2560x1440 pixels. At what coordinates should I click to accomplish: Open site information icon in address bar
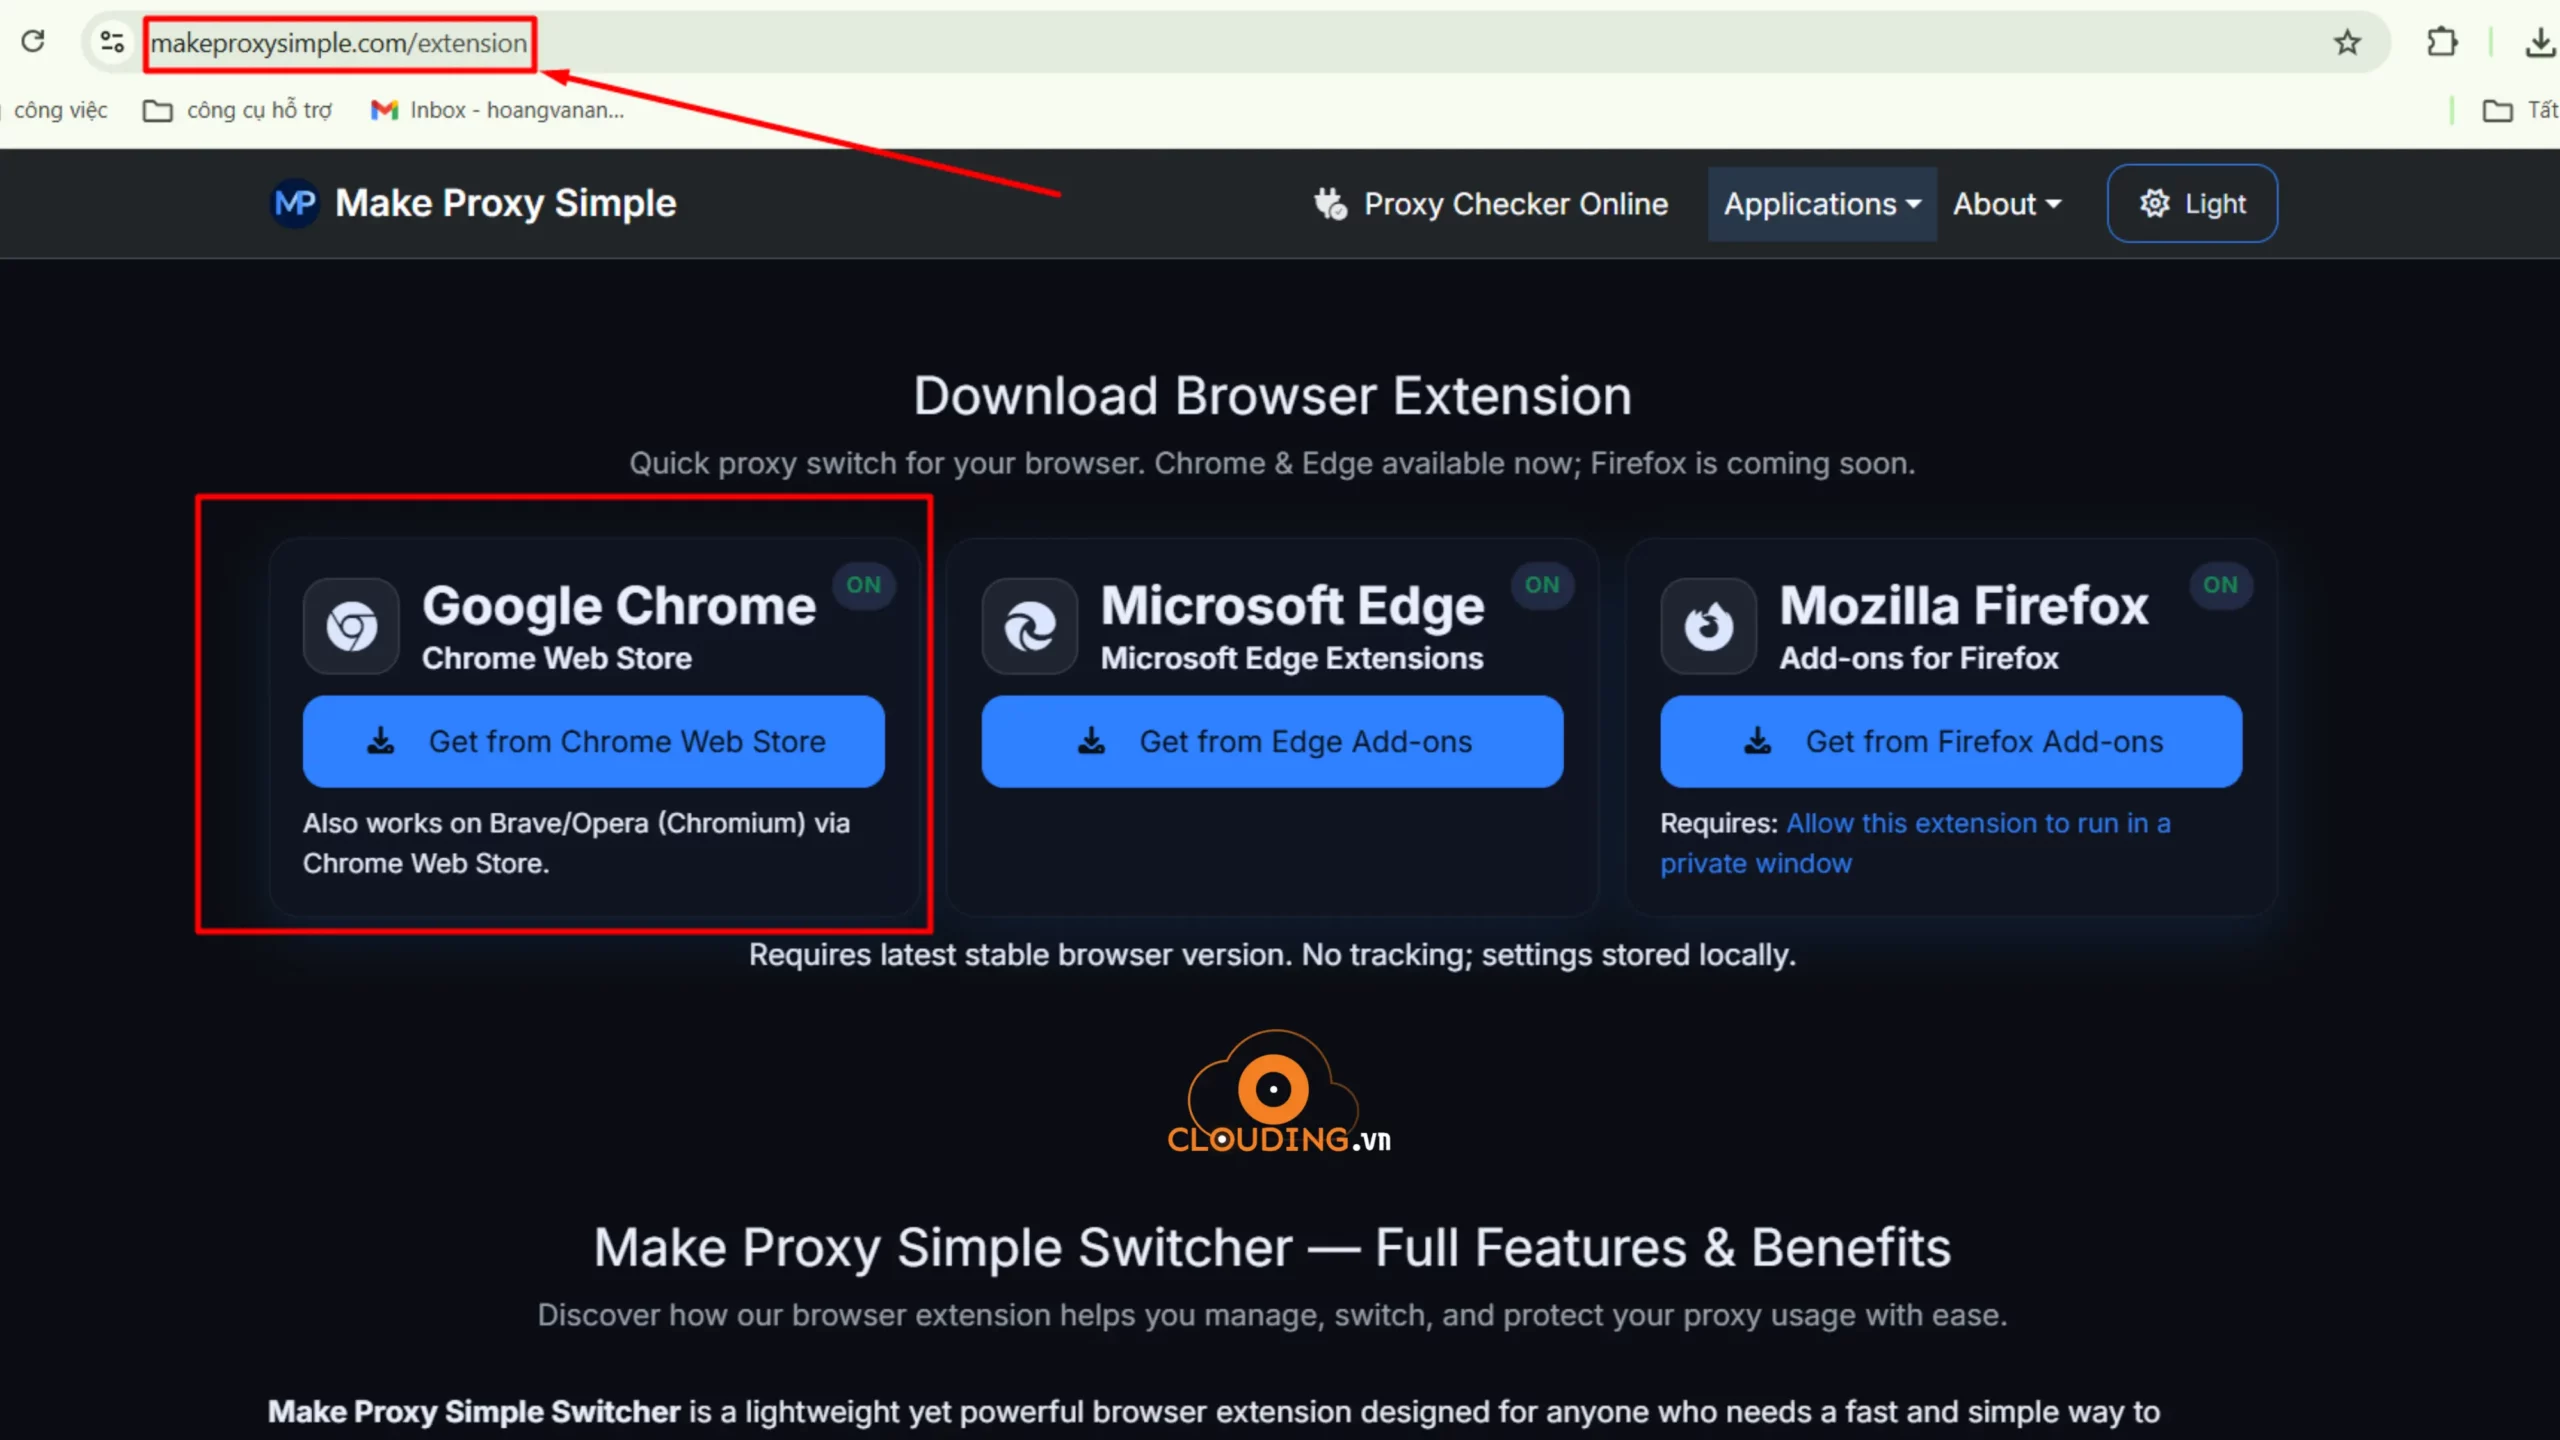(x=112, y=42)
